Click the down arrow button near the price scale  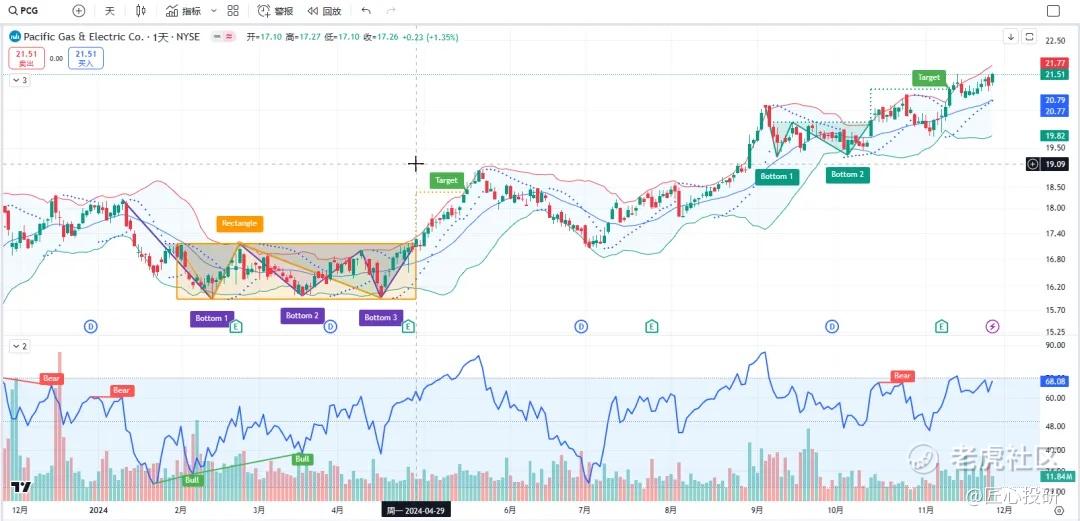coord(1011,37)
